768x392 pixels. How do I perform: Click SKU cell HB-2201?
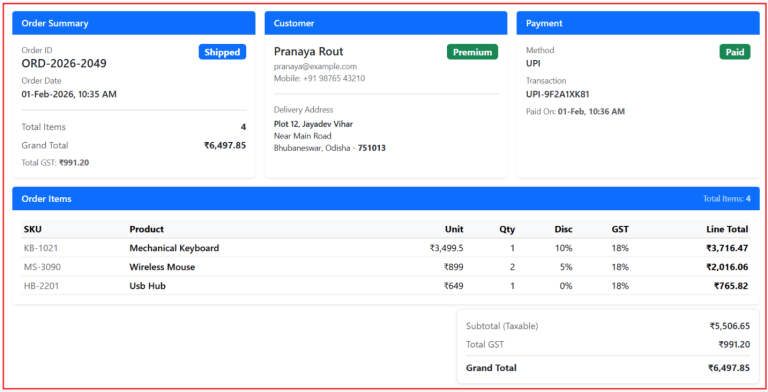click(x=41, y=286)
